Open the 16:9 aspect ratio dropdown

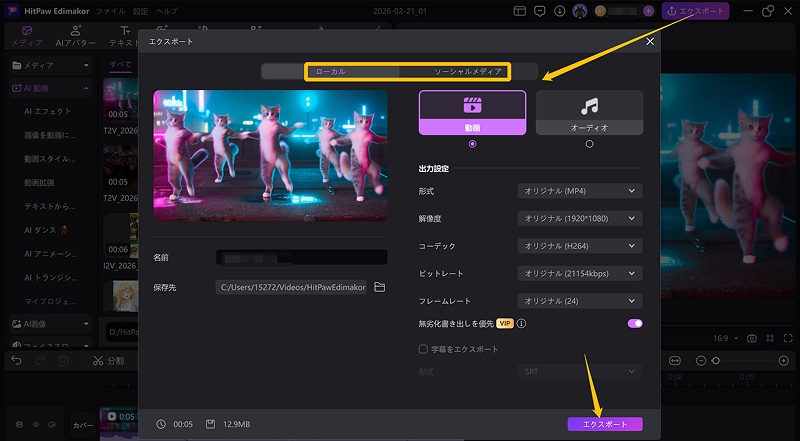728,338
